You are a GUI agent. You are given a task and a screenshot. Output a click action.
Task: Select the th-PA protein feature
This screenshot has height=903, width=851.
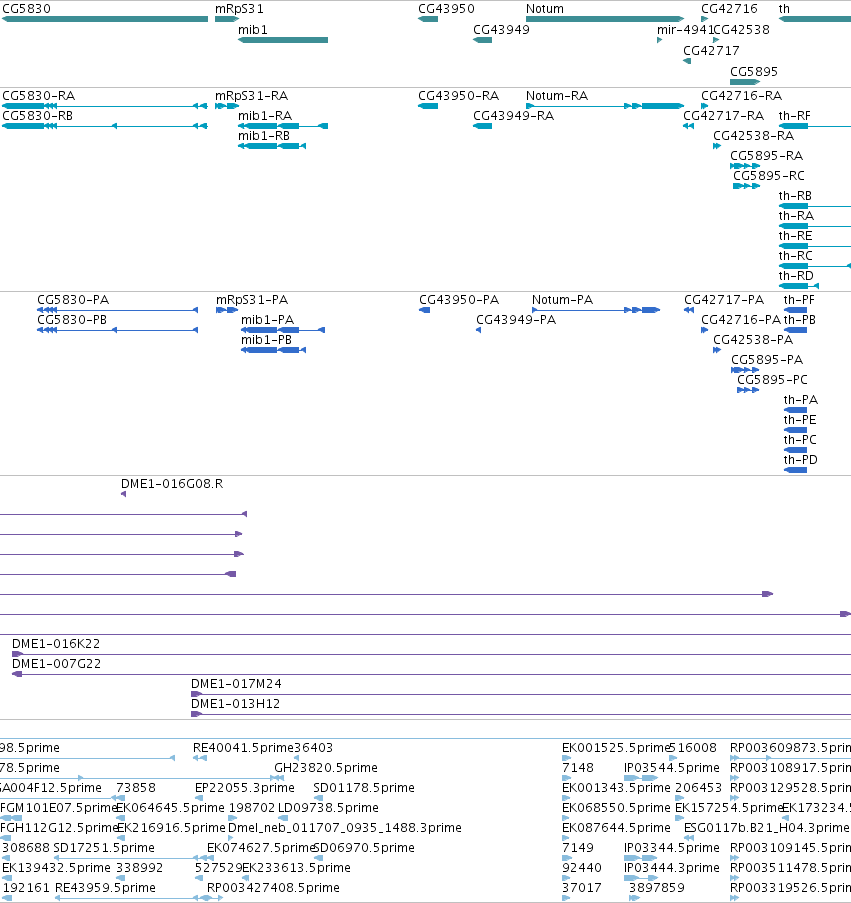[795, 410]
